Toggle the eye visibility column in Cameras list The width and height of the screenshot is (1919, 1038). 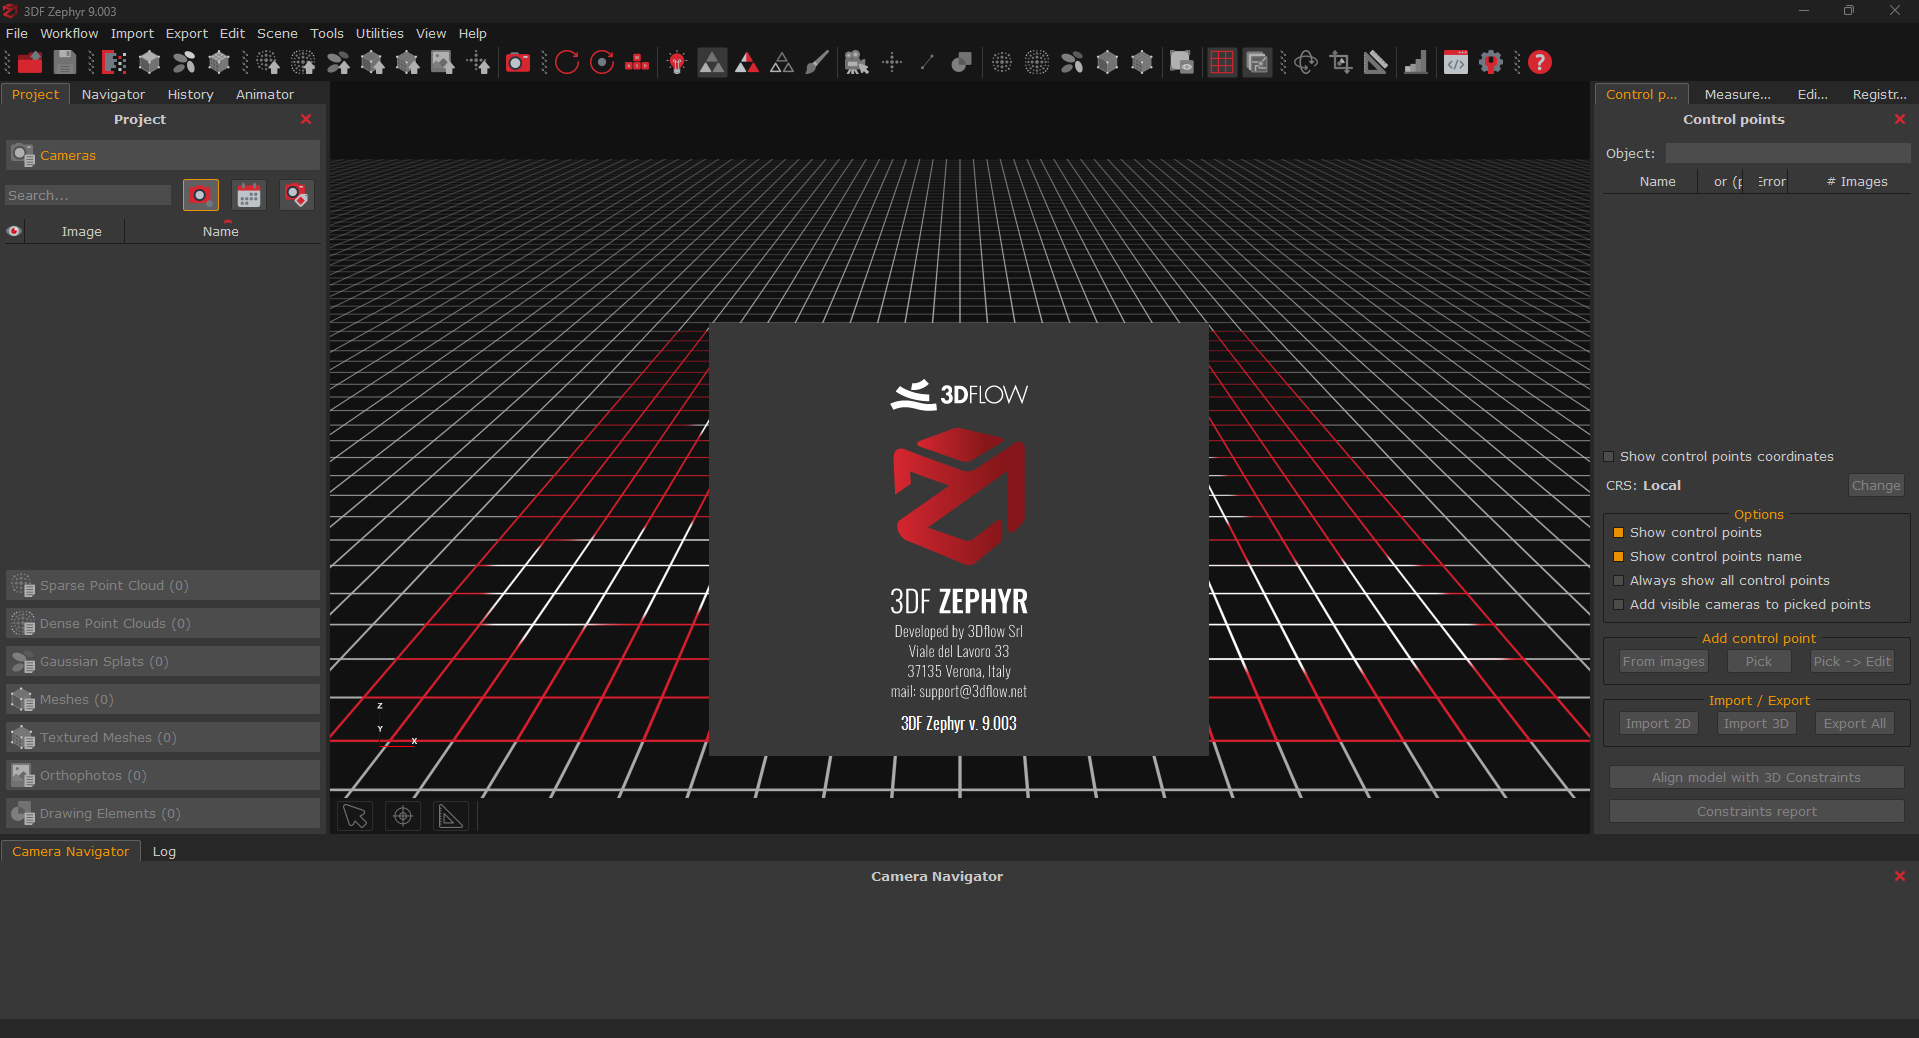[x=14, y=231]
